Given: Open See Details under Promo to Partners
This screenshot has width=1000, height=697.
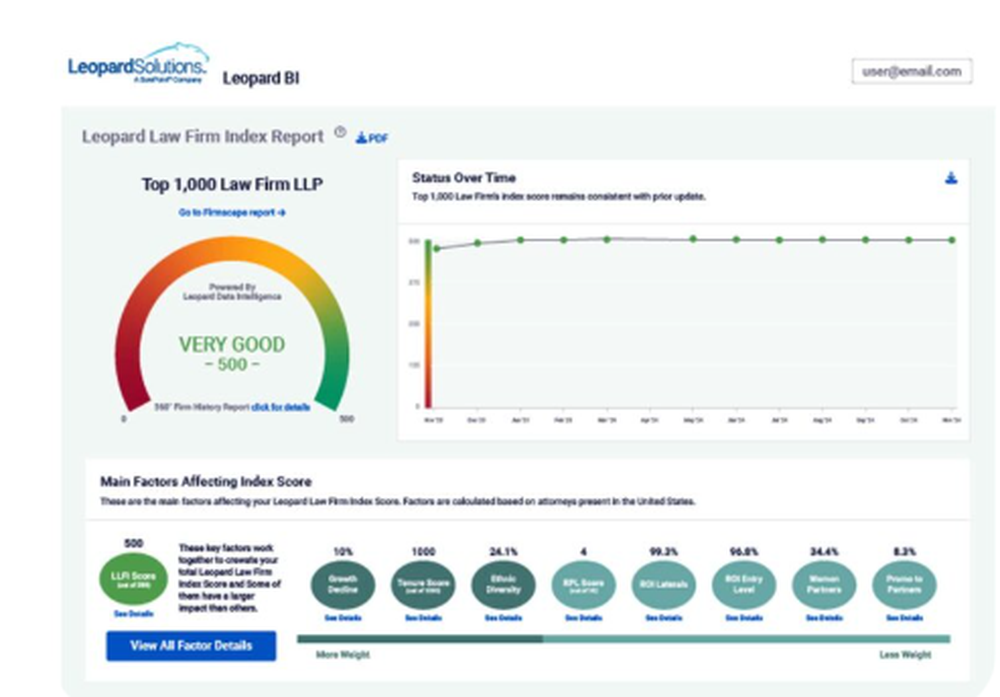Looking at the screenshot, I should [x=904, y=618].
